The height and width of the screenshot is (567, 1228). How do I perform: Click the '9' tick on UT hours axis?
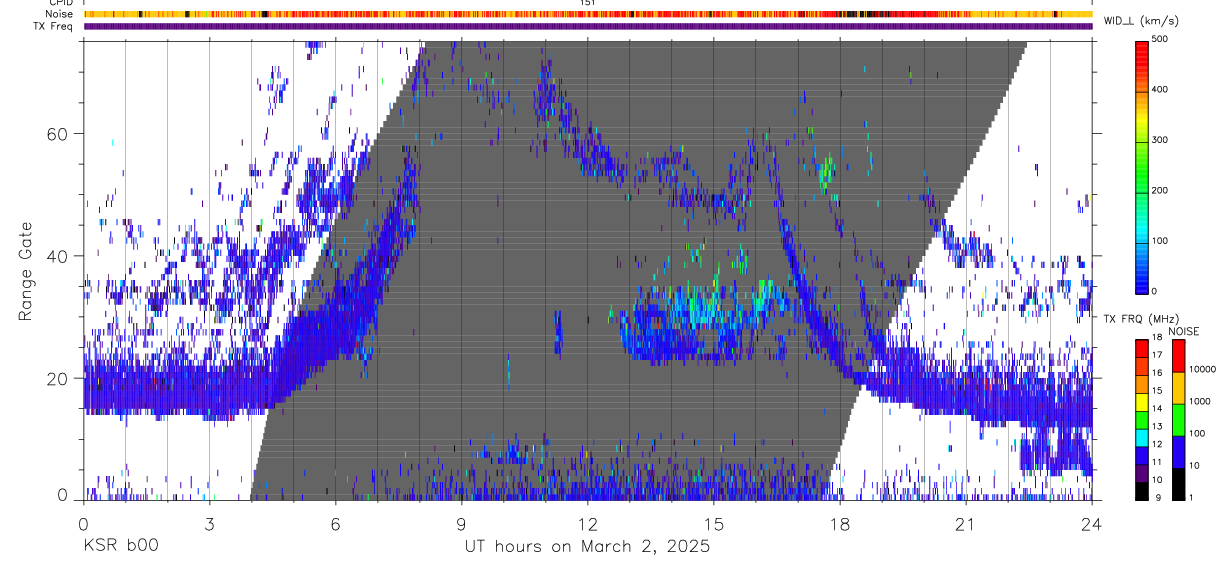(x=461, y=524)
